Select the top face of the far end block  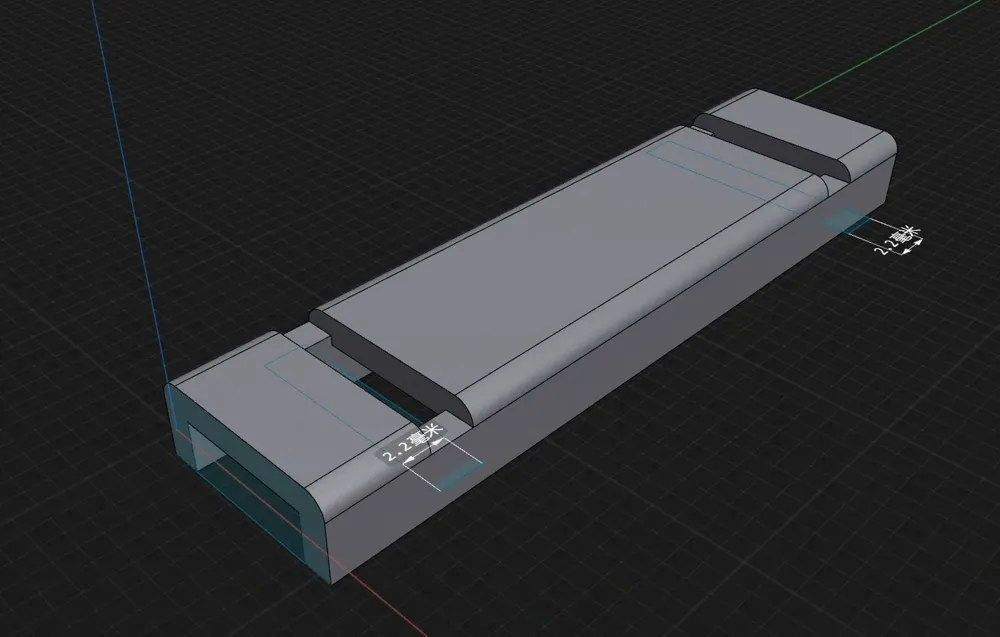800,125
